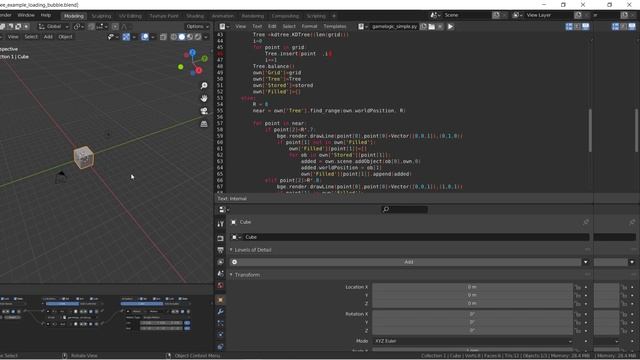Open the shading options dropdown arrow
Viewport: 640px width, 360px height.
(x=206, y=37)
